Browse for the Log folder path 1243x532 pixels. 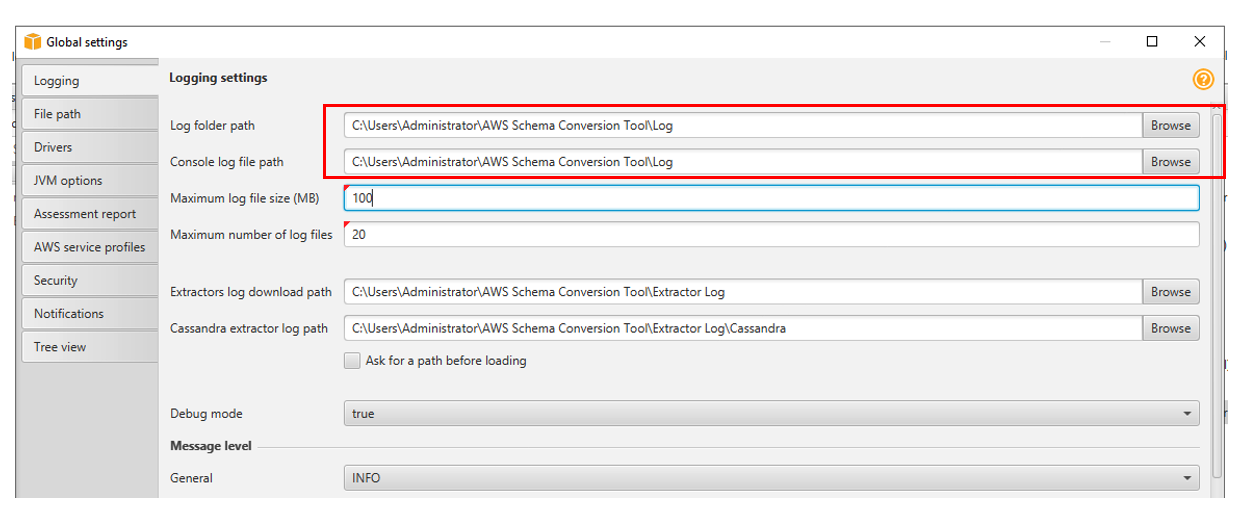pos(1171,125)
